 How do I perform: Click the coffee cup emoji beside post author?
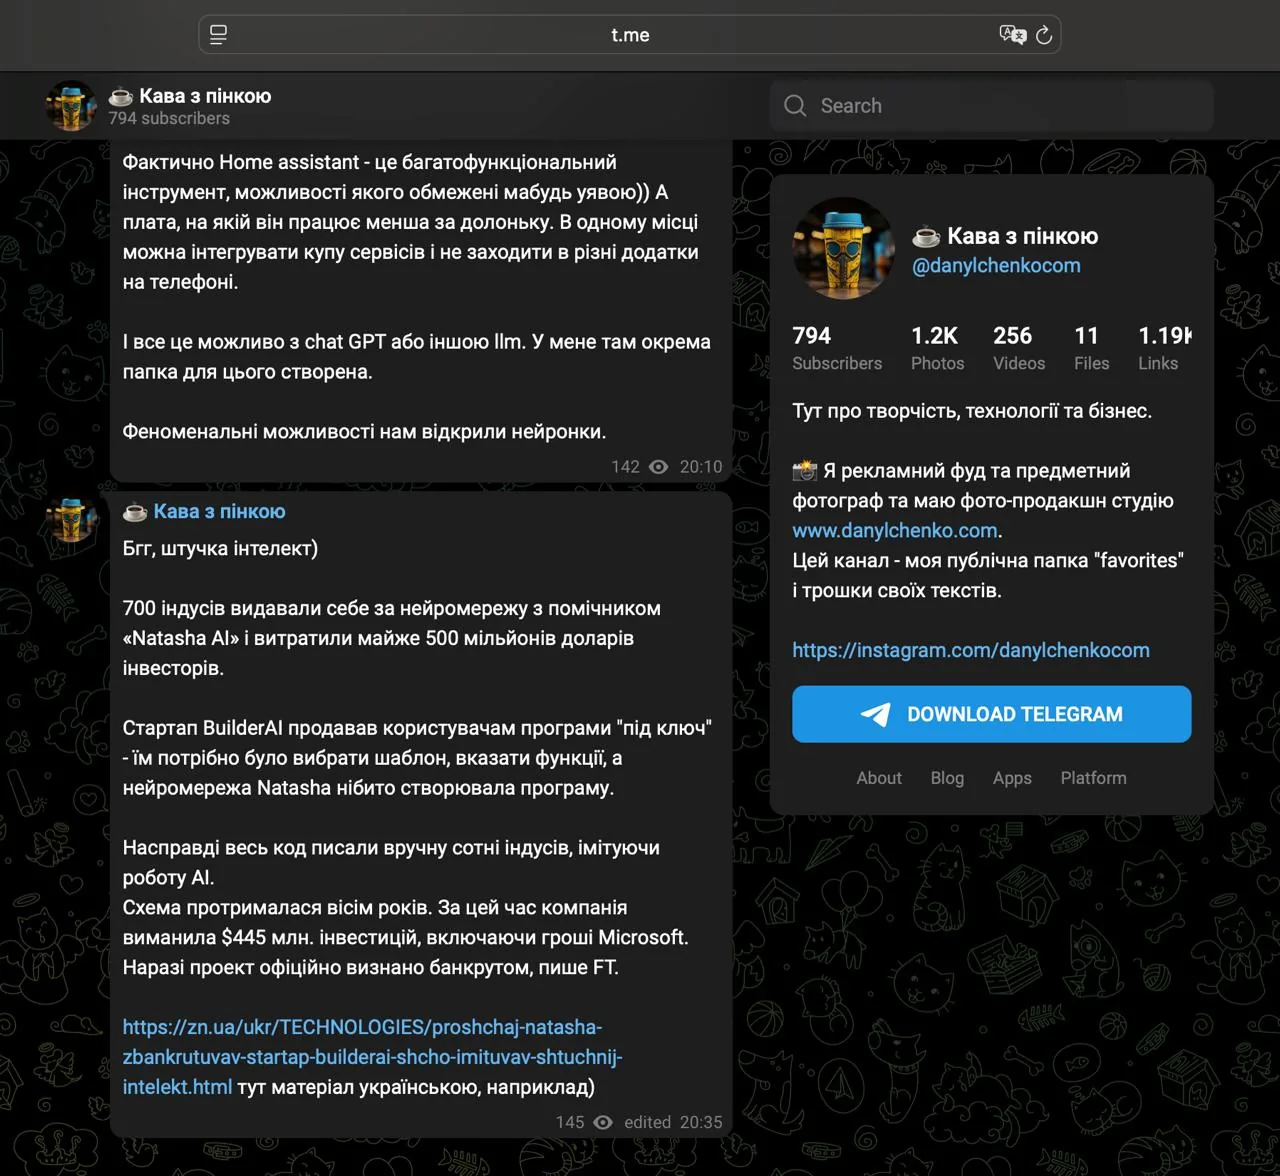point(135,511)
